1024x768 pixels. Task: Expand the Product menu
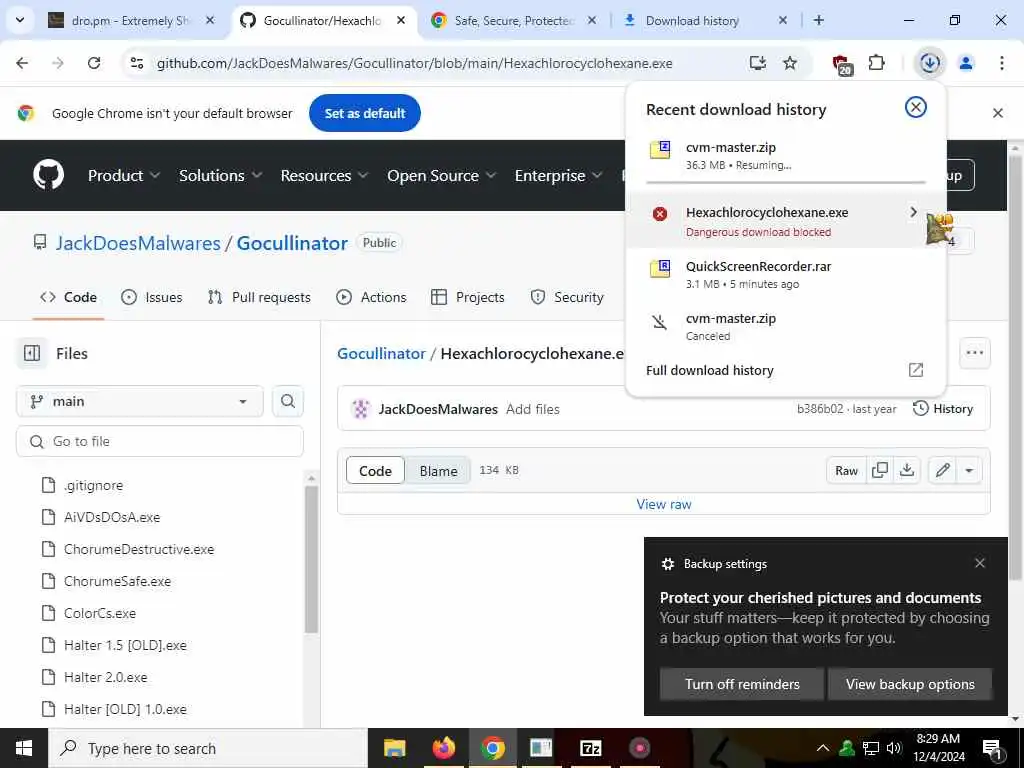click(x=123, y=175)
